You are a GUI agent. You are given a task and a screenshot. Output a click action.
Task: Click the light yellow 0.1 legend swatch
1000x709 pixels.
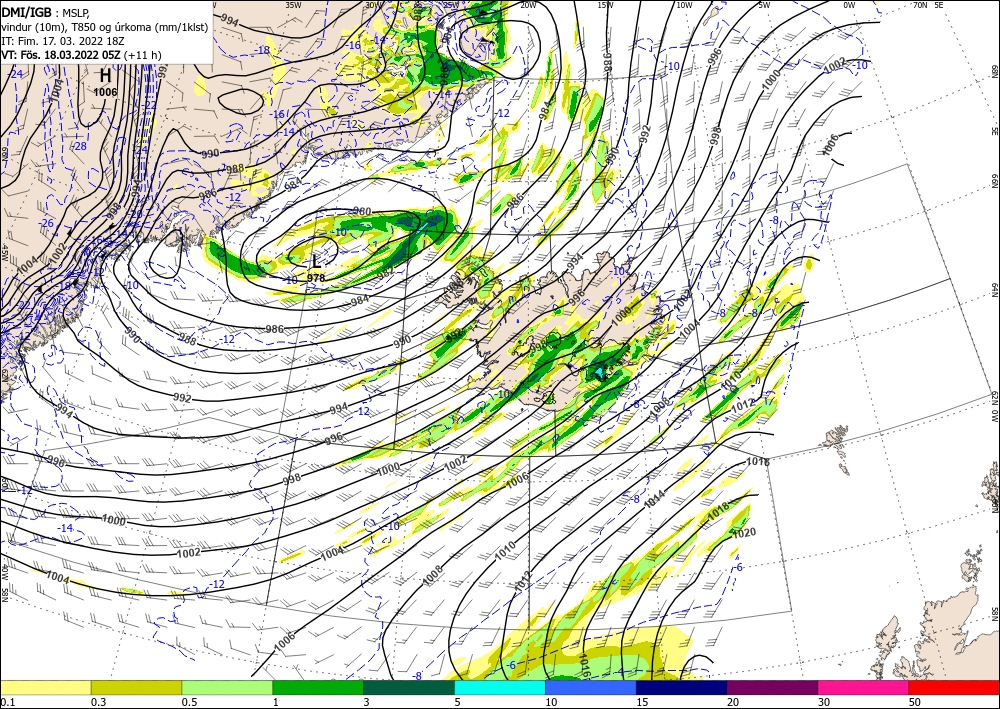[x=45, y=687]
